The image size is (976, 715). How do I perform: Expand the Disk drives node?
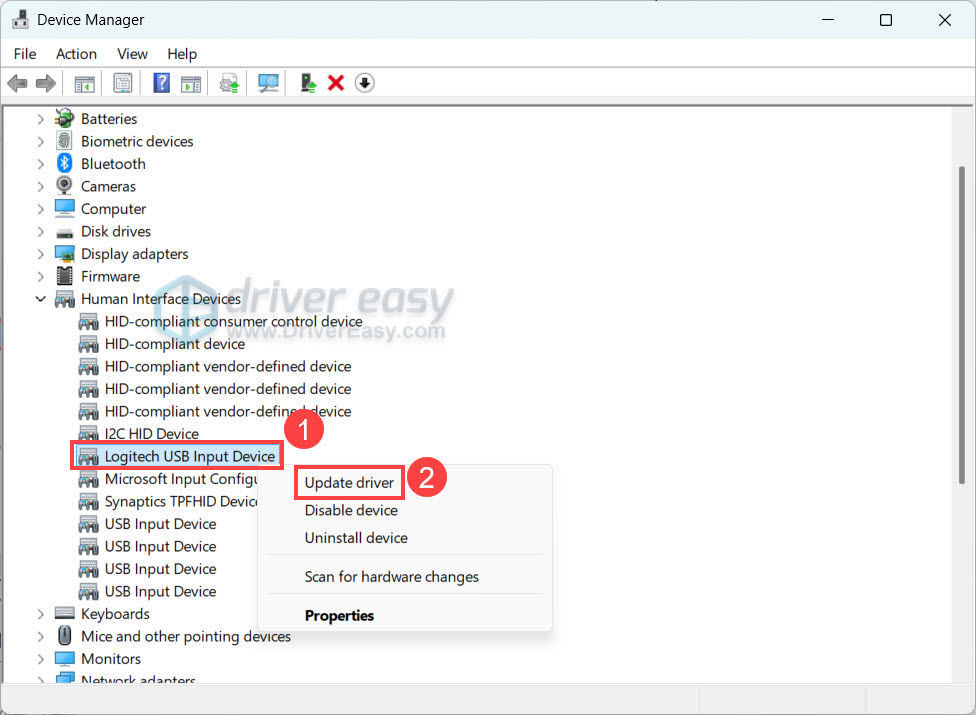(40, 231)
